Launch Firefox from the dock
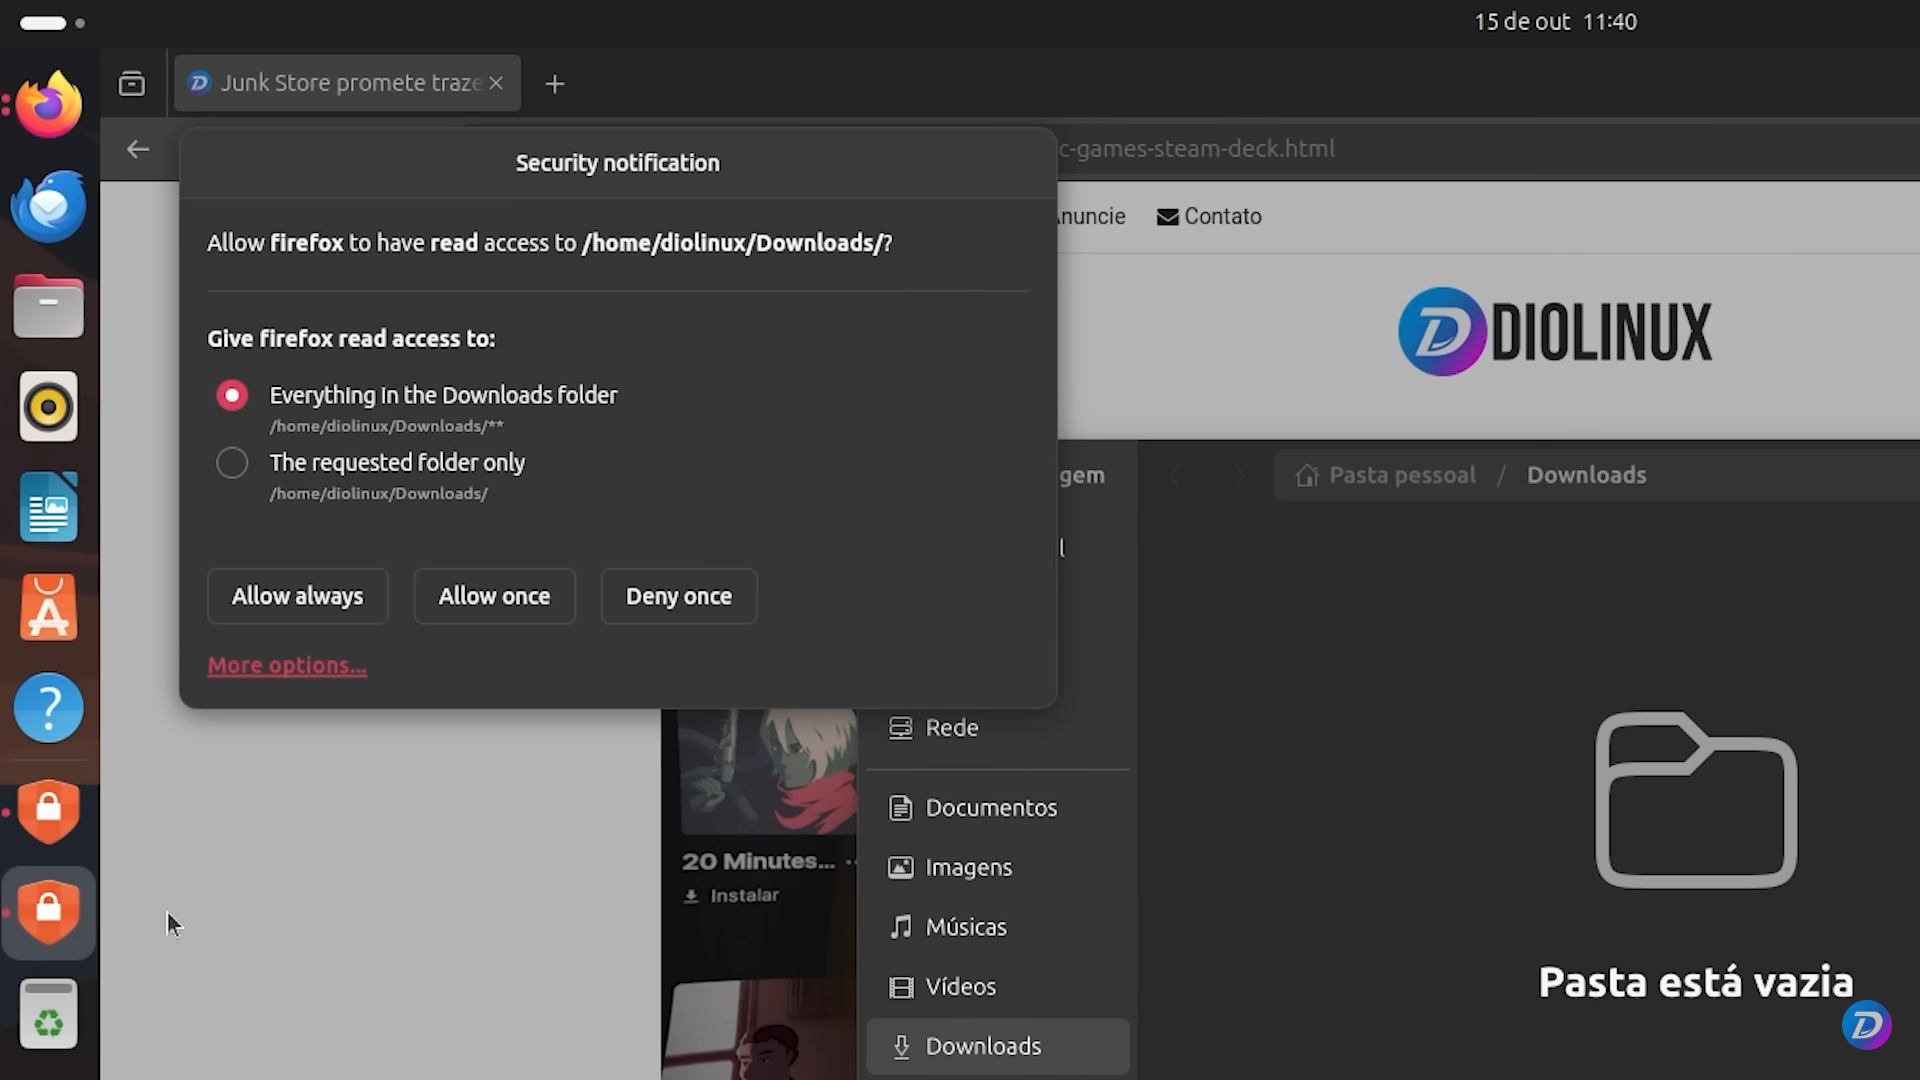This screenshot has height=1080, width=1920. [47, 103]
